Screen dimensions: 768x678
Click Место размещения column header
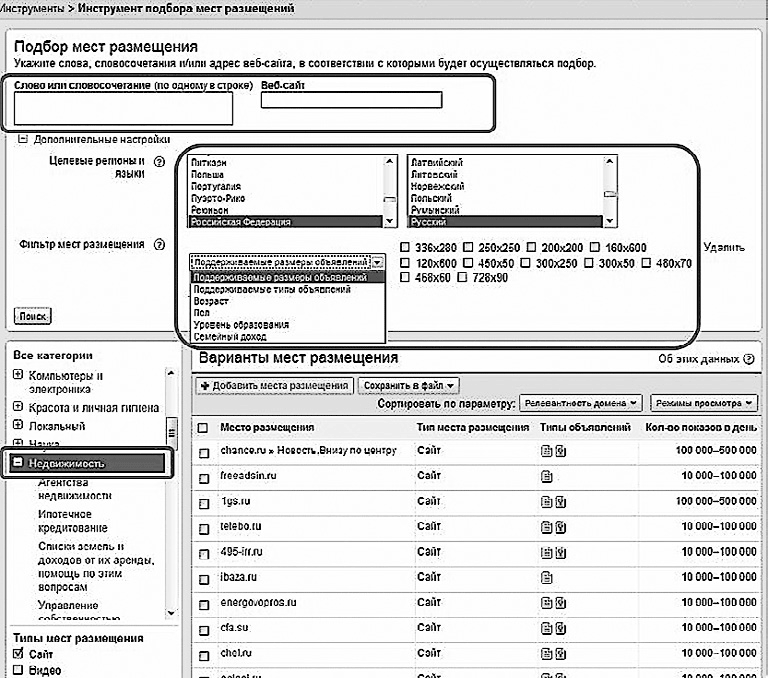pos(267,427)
